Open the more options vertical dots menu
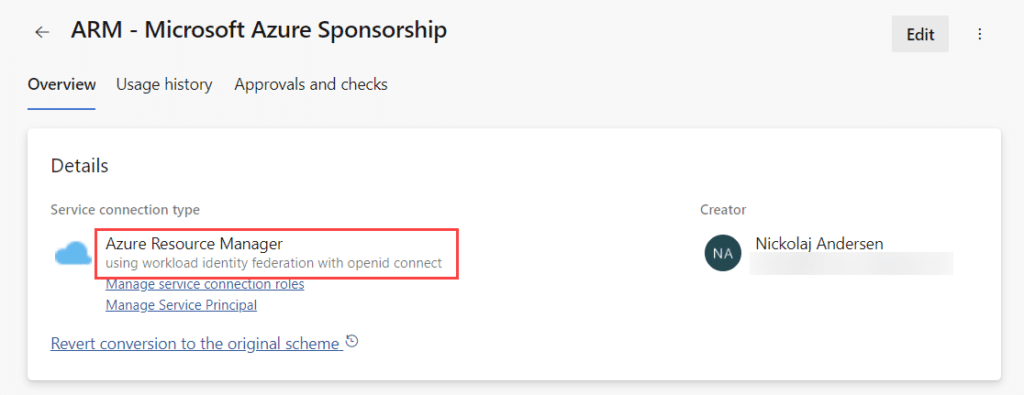 pyautogui.click(x=980, y=34)
